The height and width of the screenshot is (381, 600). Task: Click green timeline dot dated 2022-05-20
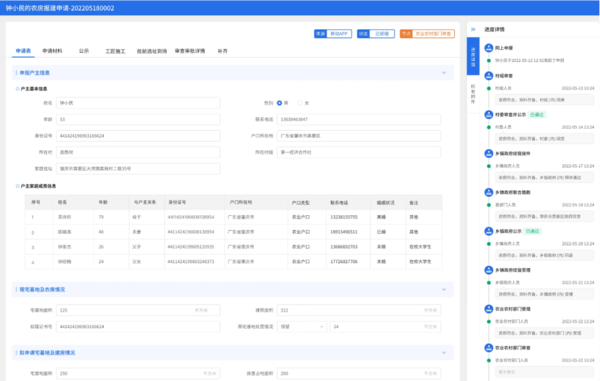[x=489, y=244]
